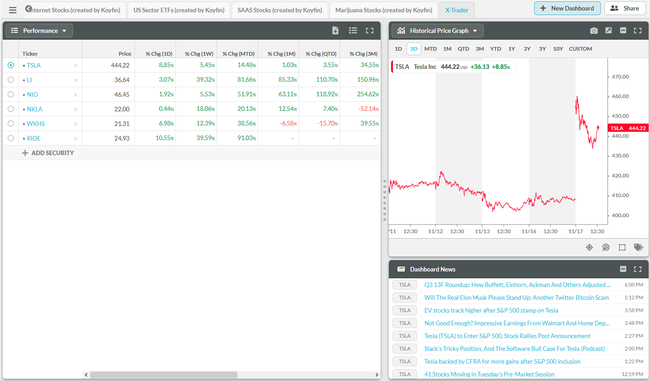Screen dimensions: 650x381
Task: Click the Dashboard News panel icon
Action: click(x=401, y=269)
